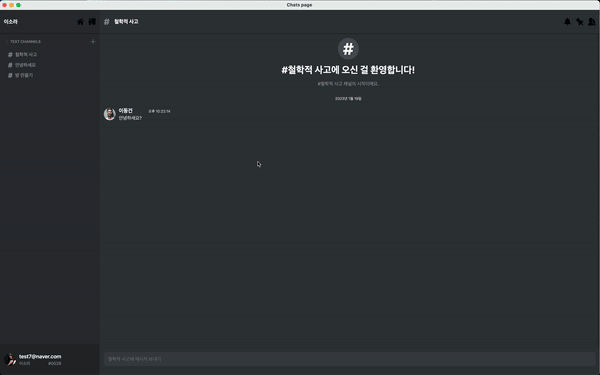Click the server name 이소라
Screen dimensions: 600x375
[11, 22]
